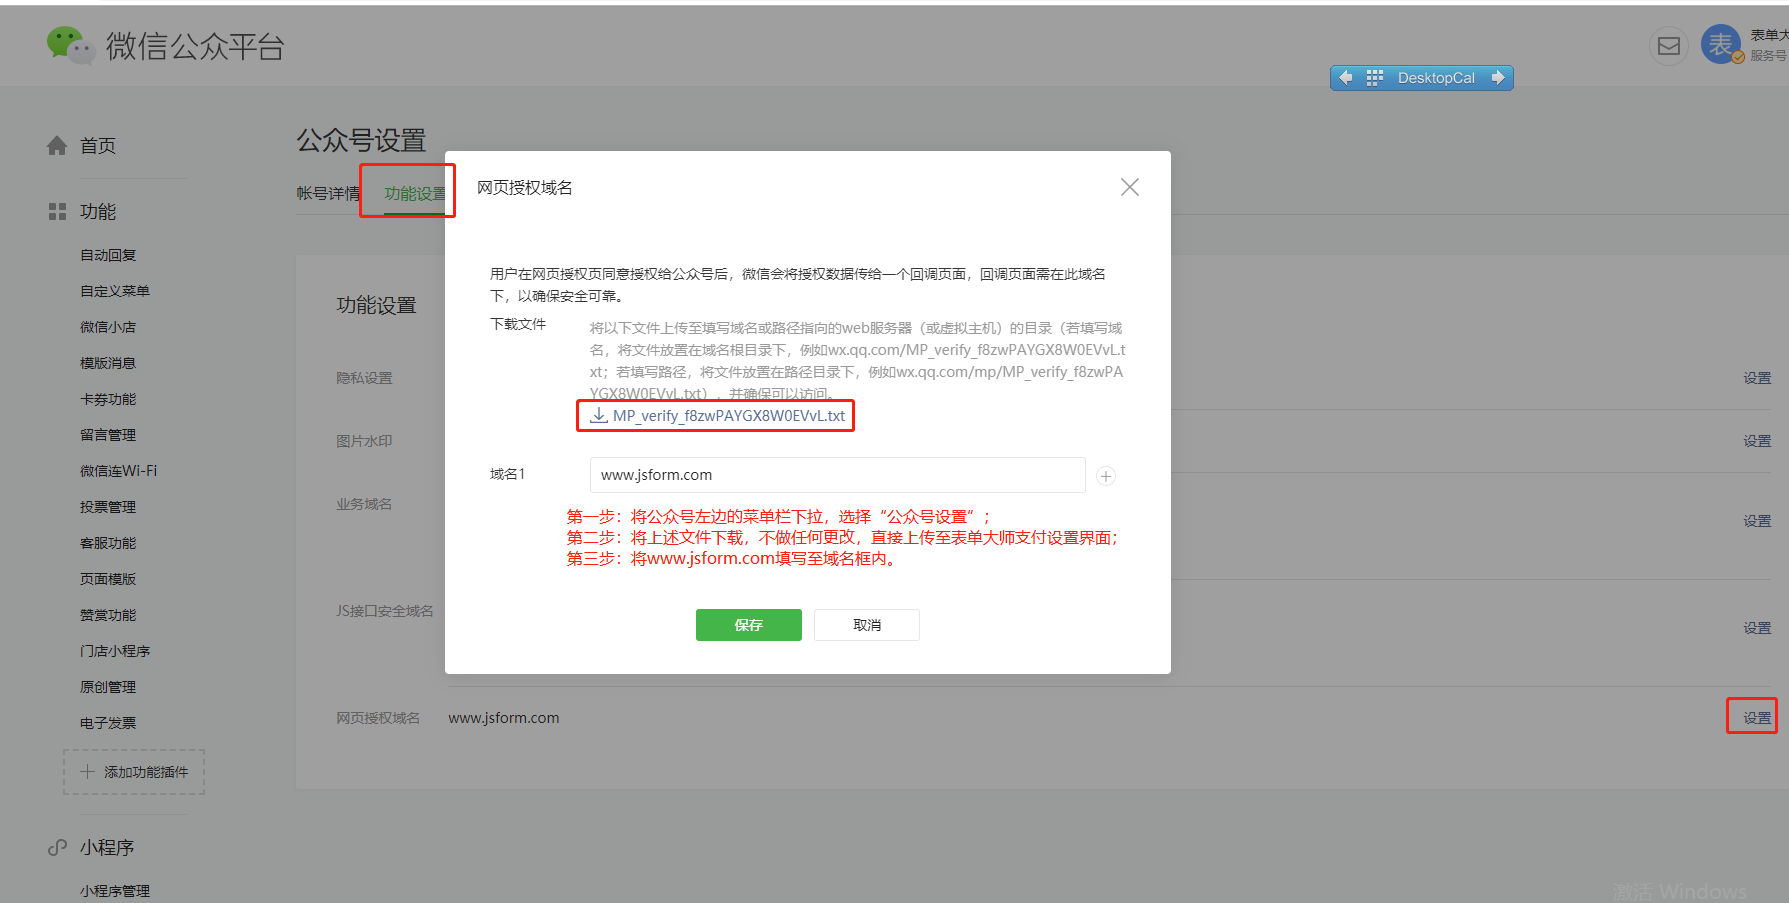Open the DesktopCal grid icon
Viewport: 1789px width, 903px height.
[1374, 77]
